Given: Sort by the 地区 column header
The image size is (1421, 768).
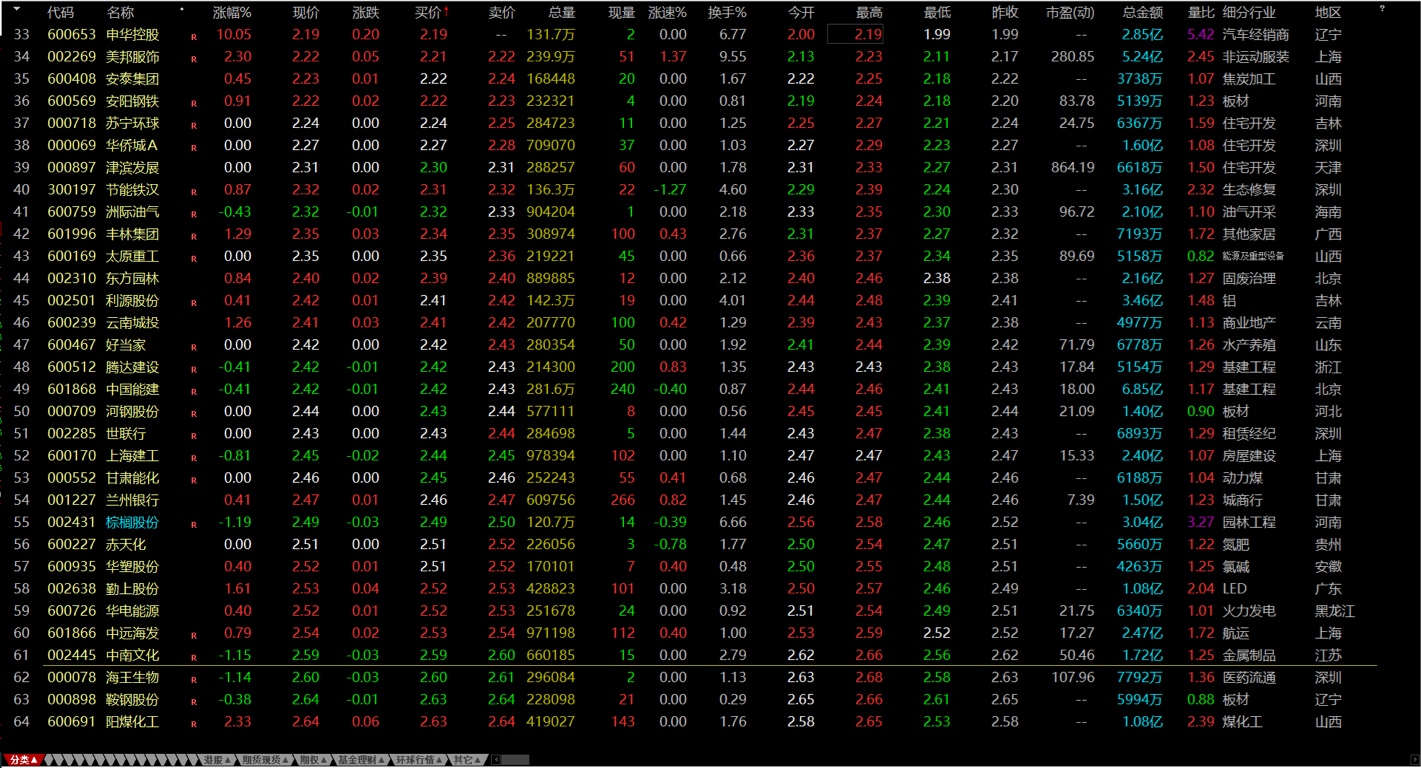Looking at the screenshot, I should 1328,13.
